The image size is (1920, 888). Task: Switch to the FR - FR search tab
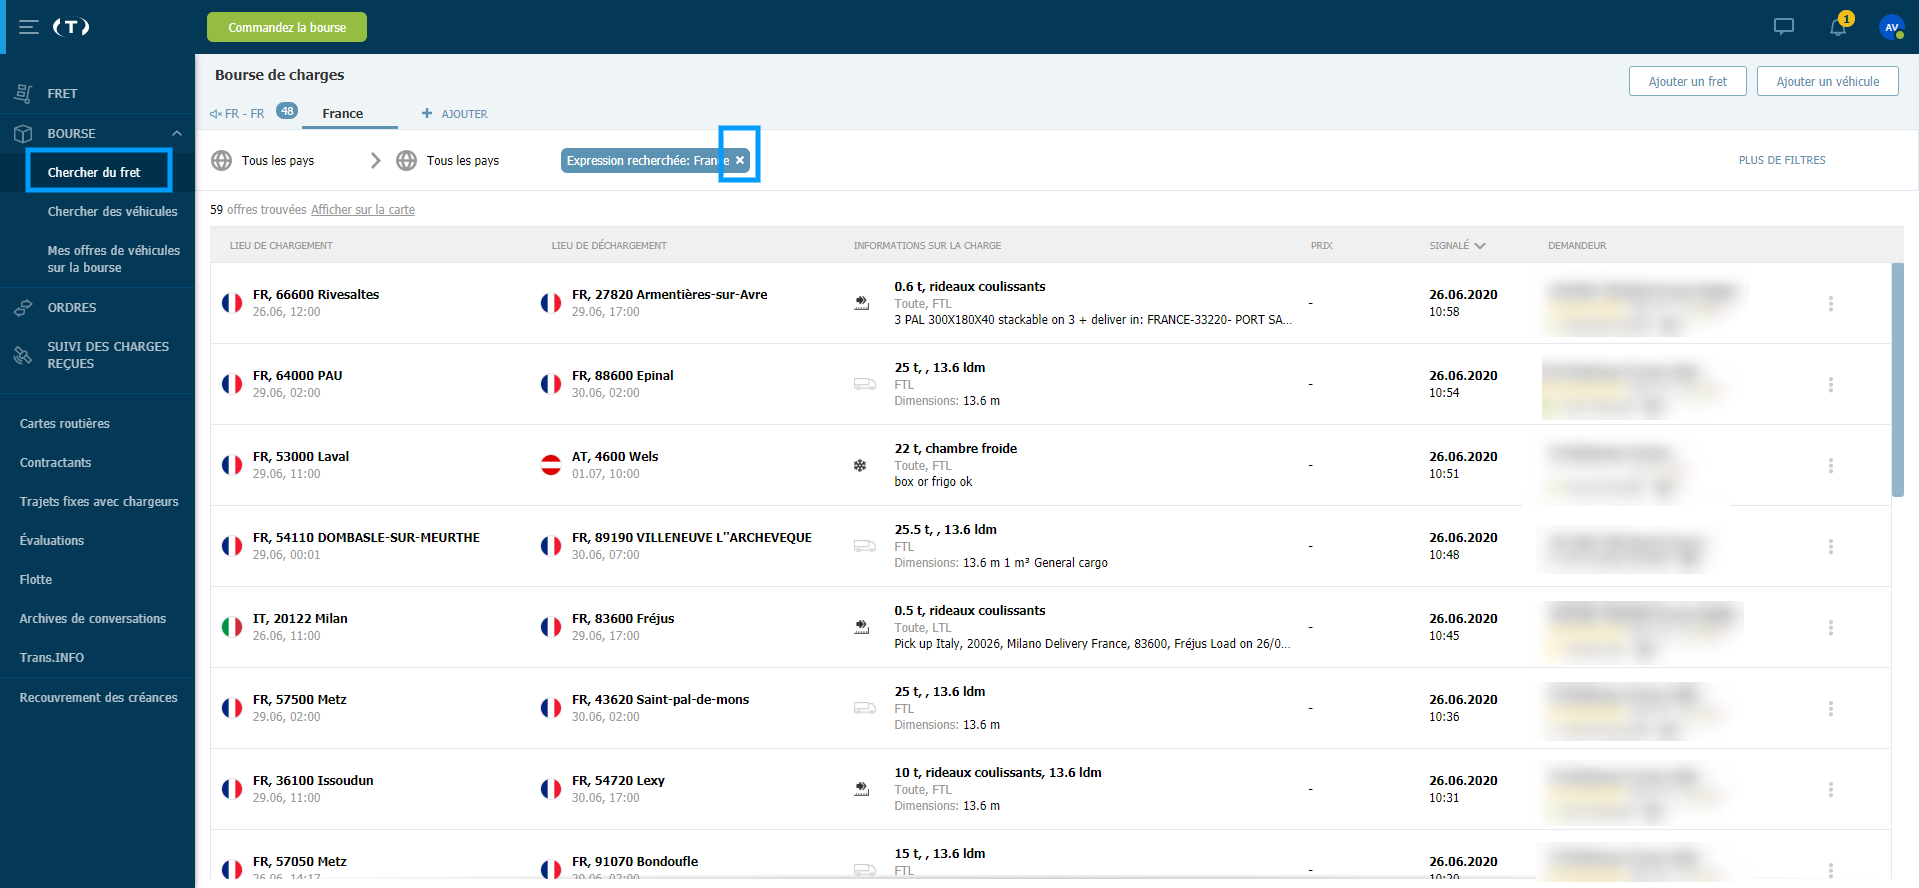coord(245,113)
